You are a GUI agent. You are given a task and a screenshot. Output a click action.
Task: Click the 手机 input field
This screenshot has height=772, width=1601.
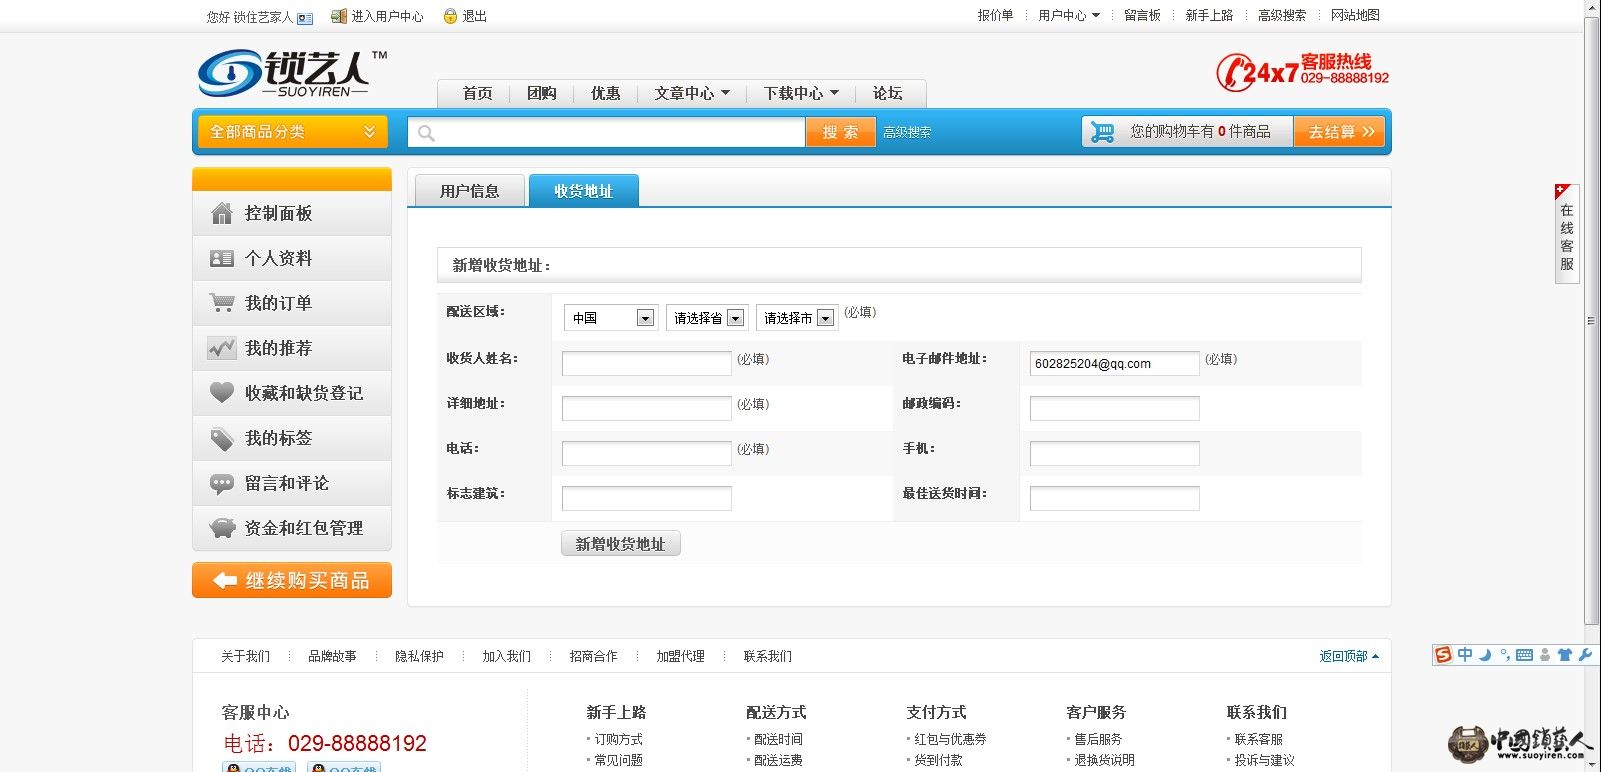coord(1115,453)
